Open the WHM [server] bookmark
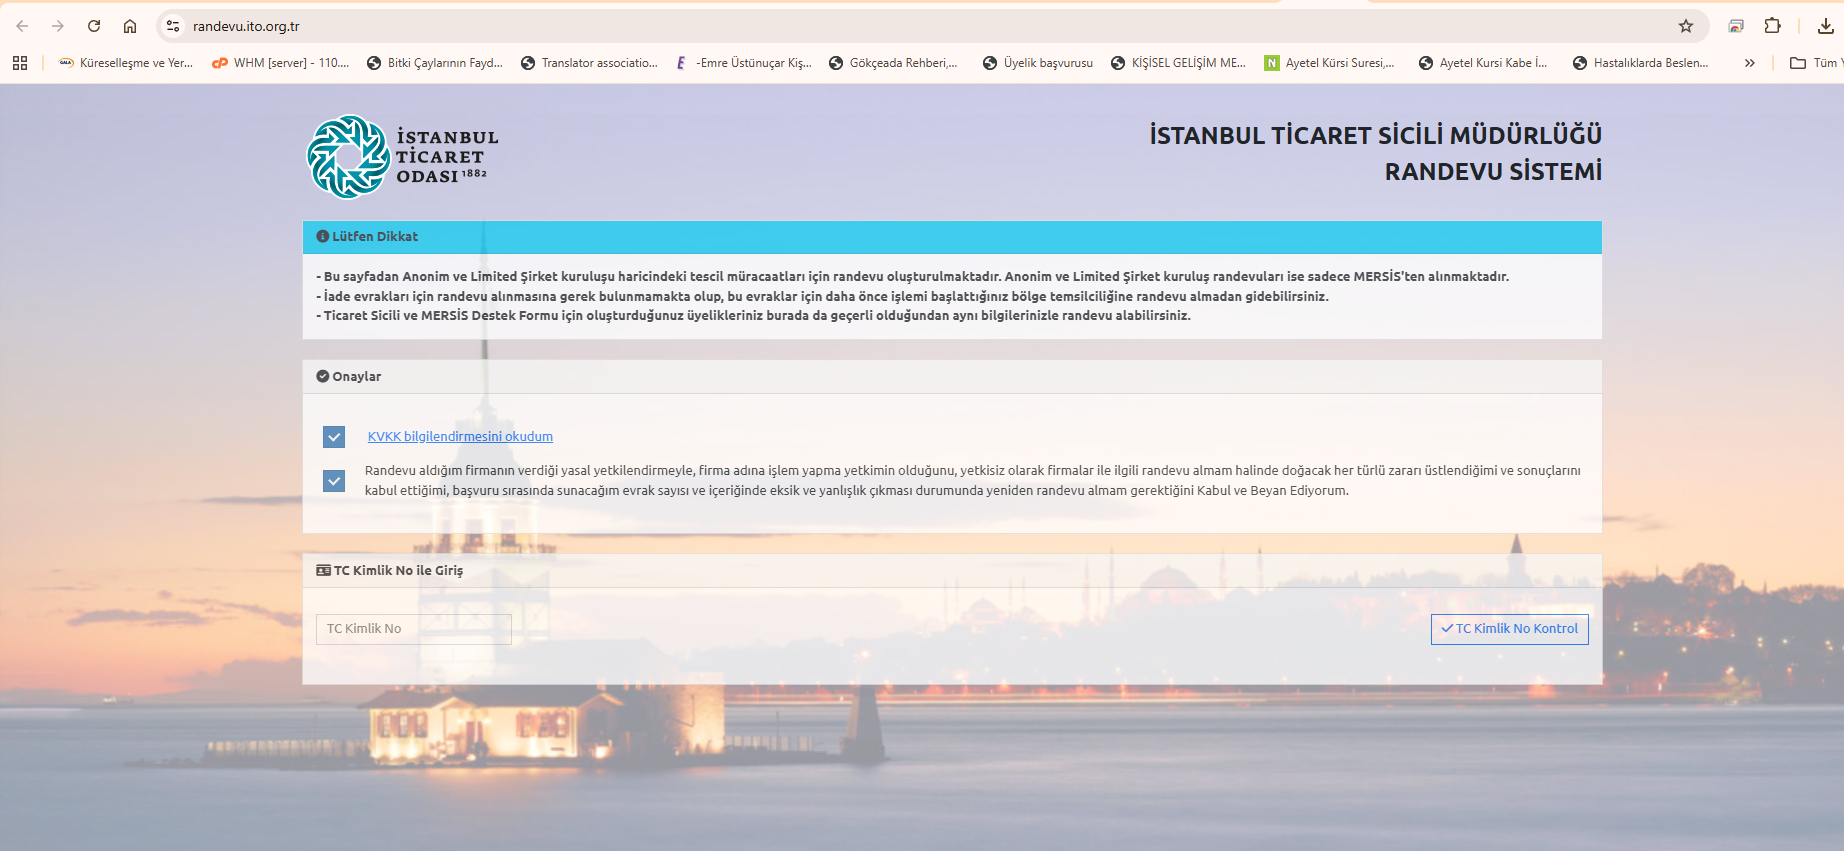 pos(280,63)
